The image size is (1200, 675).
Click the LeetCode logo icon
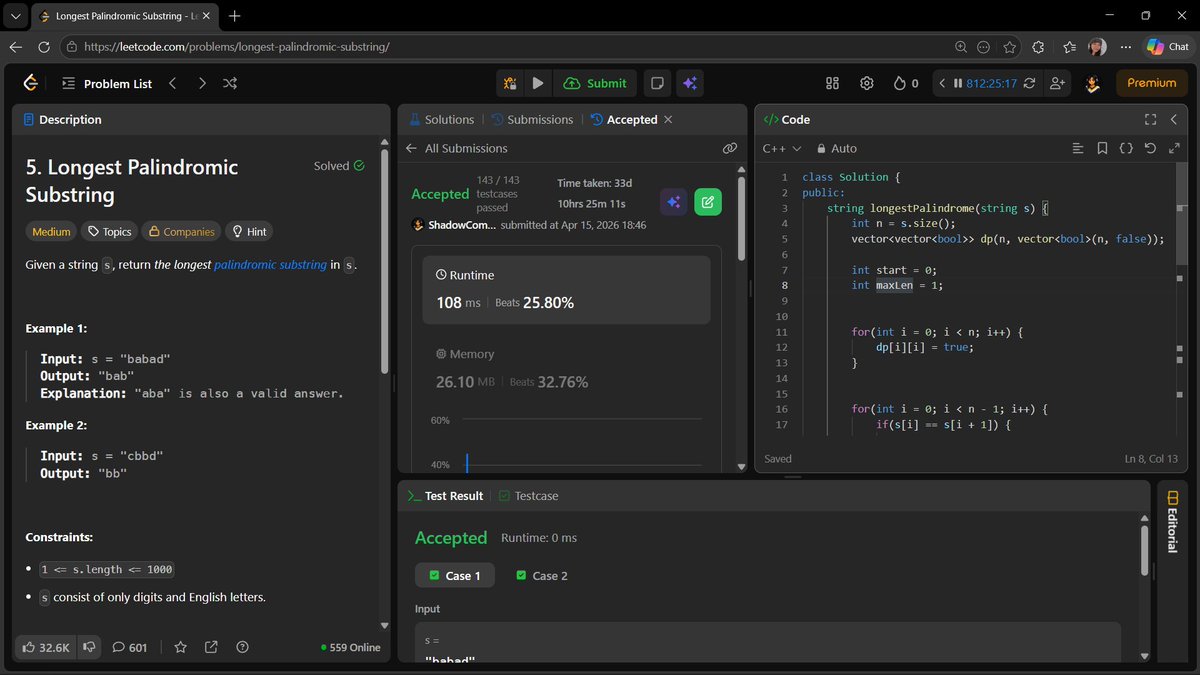tap(31, 83)
